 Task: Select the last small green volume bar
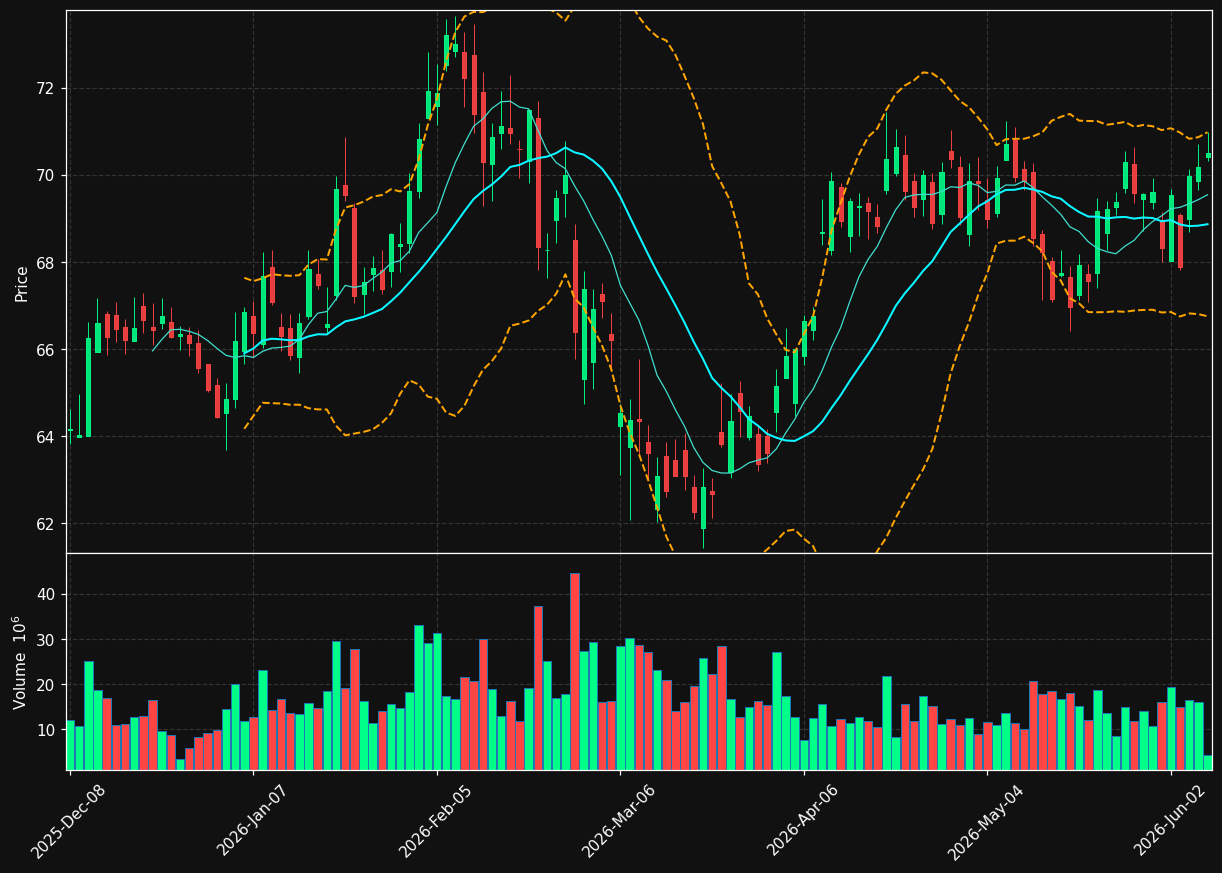click(1207, 763)
